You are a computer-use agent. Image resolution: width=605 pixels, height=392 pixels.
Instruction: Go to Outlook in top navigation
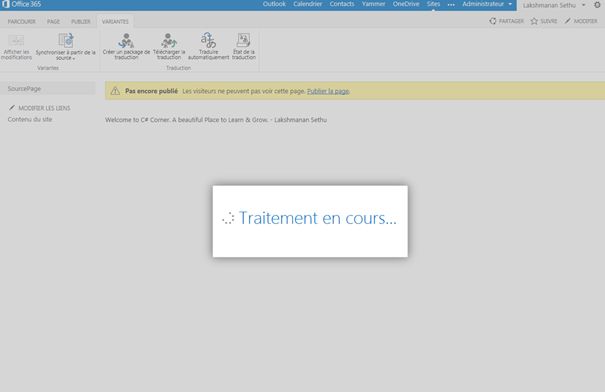(274, 4)
